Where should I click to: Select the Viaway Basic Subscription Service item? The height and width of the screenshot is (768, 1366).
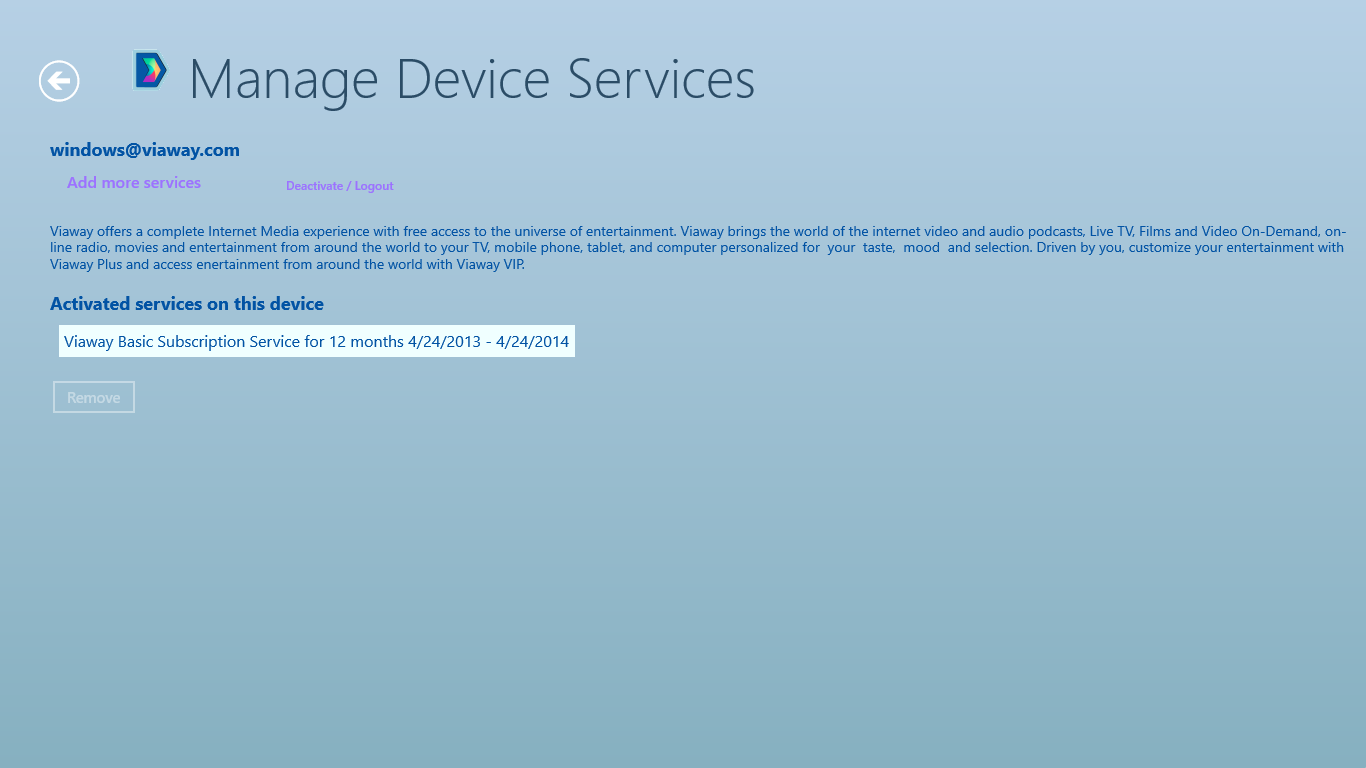(x=316, y=342)
